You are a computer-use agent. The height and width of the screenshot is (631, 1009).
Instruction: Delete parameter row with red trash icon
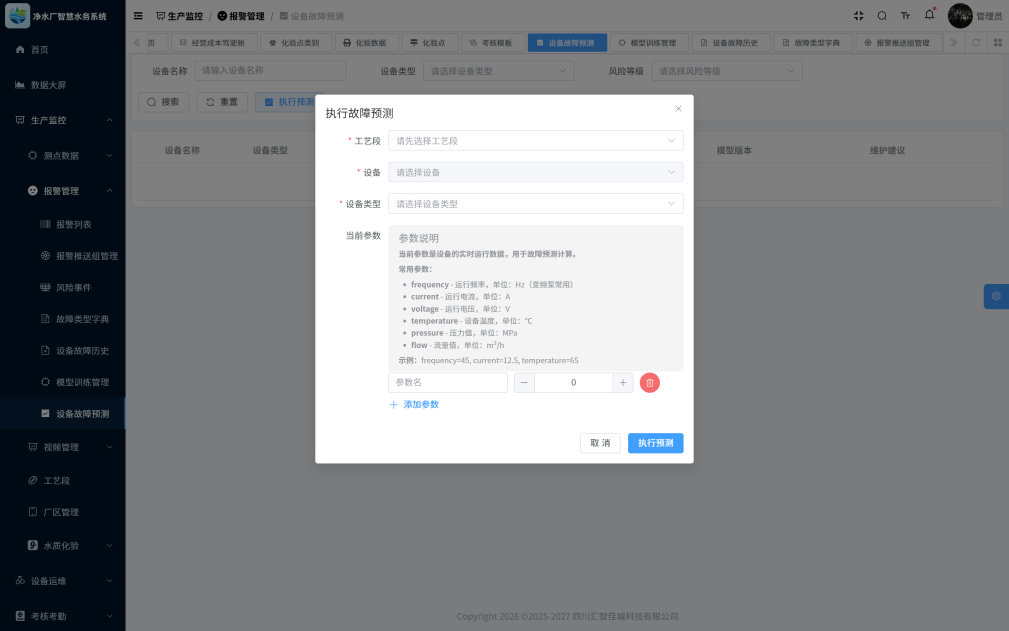650,383
